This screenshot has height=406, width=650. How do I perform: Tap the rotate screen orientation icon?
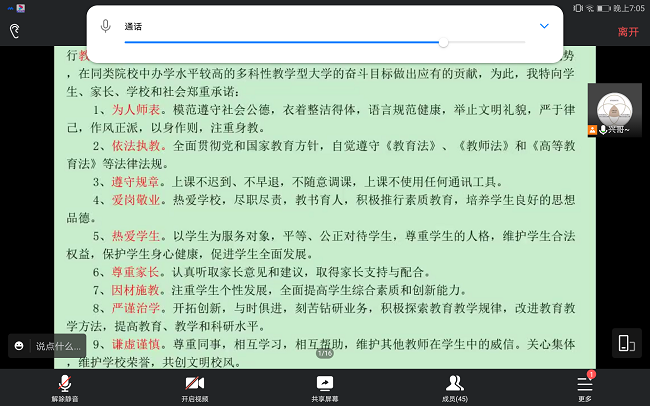tap(626, 343)
